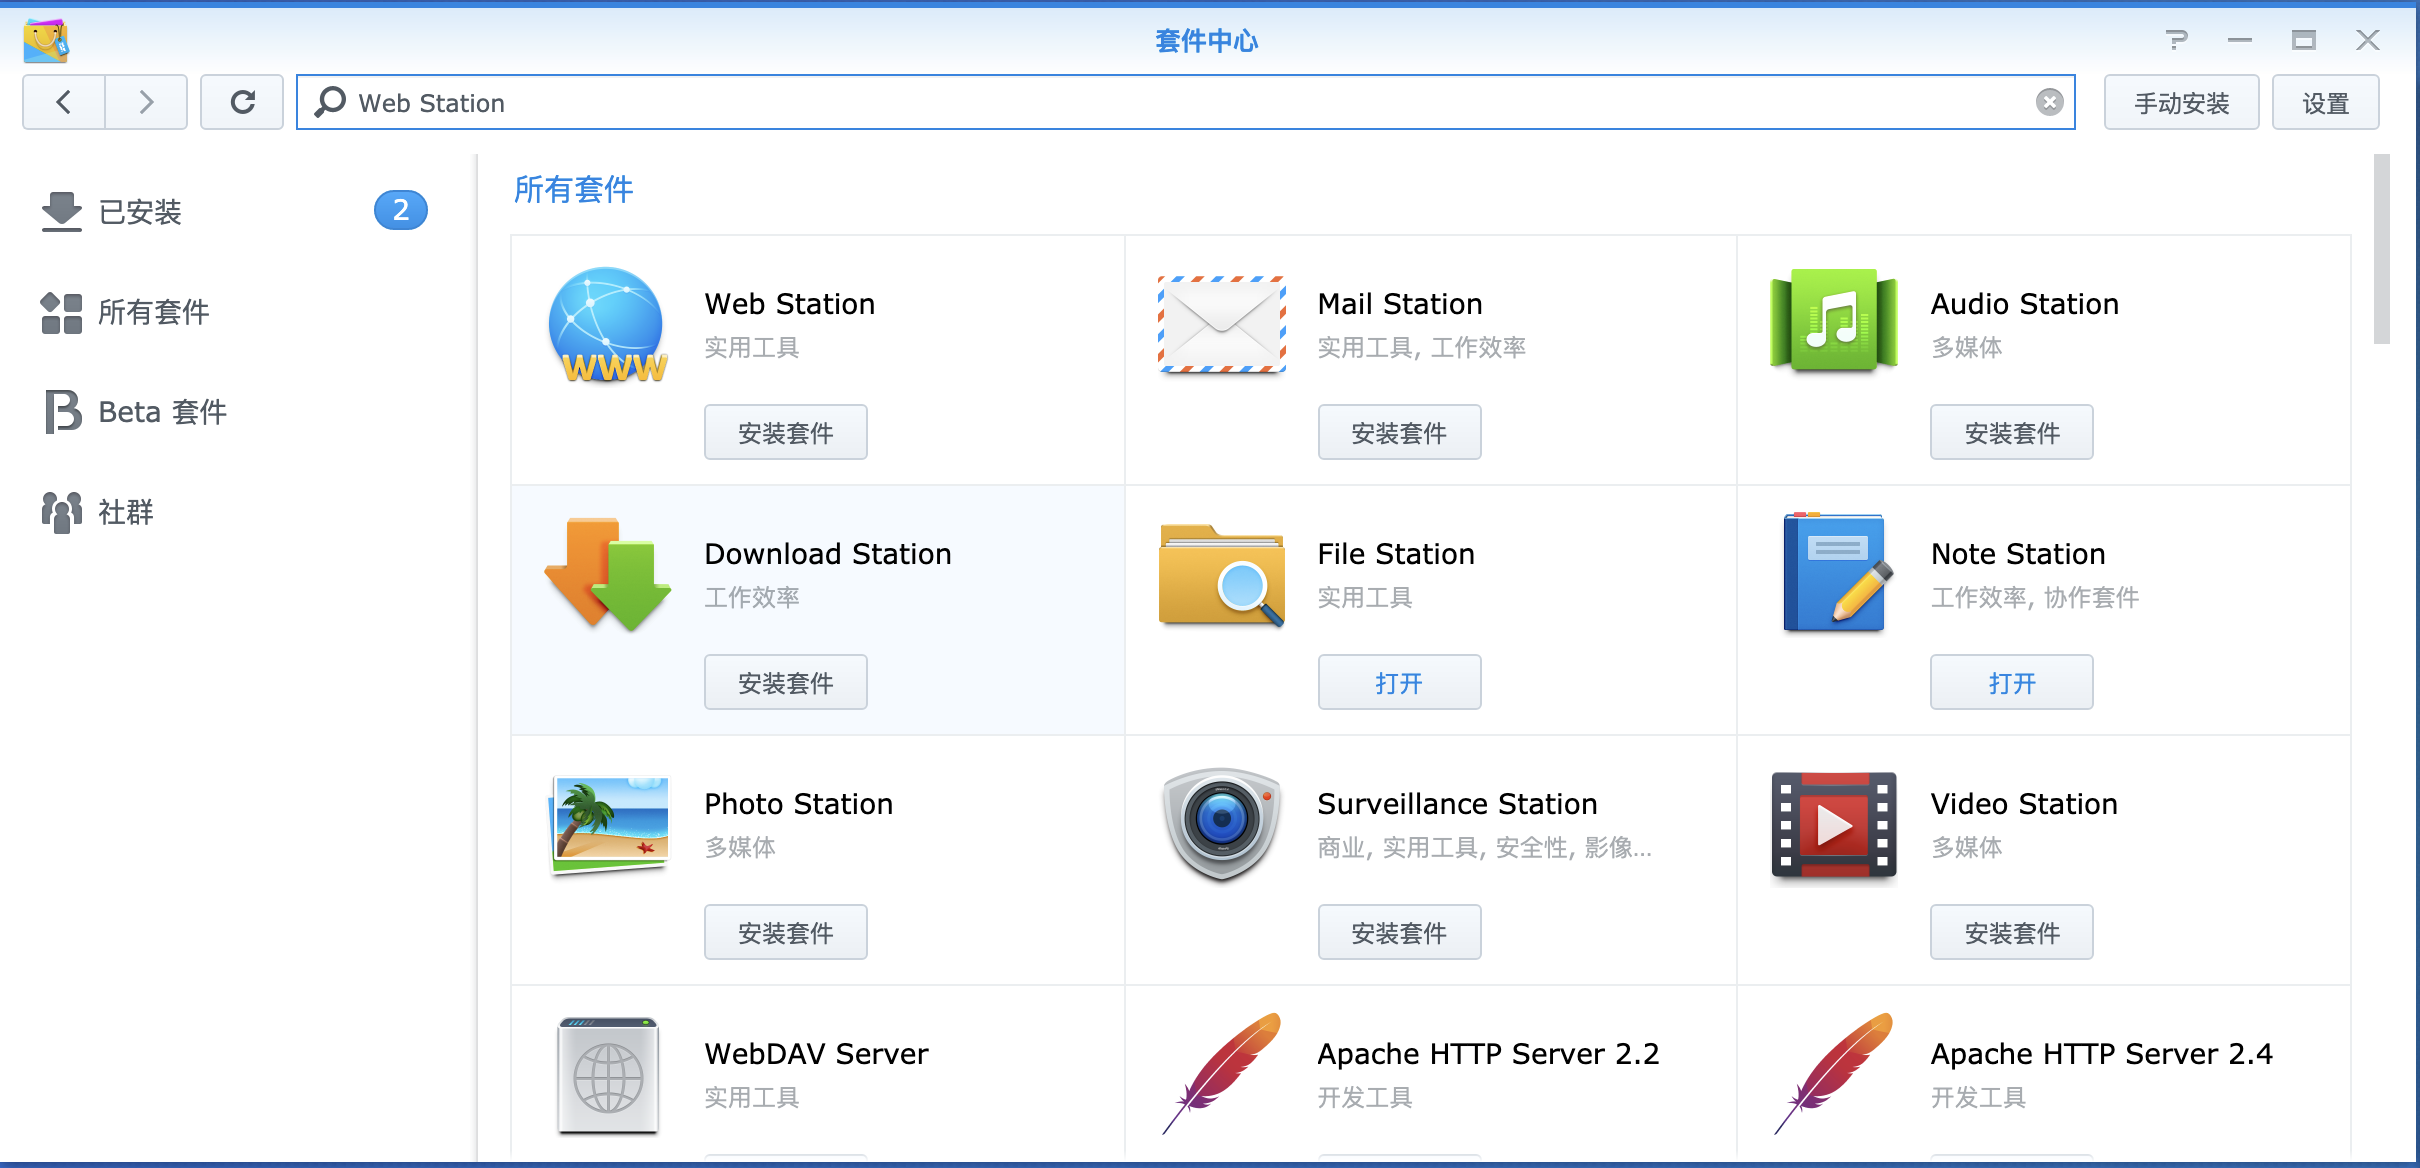Viewport: 2420px width, 1168px height.
Task: Install Video Station via 安装套件
Action: (2011, 932)
